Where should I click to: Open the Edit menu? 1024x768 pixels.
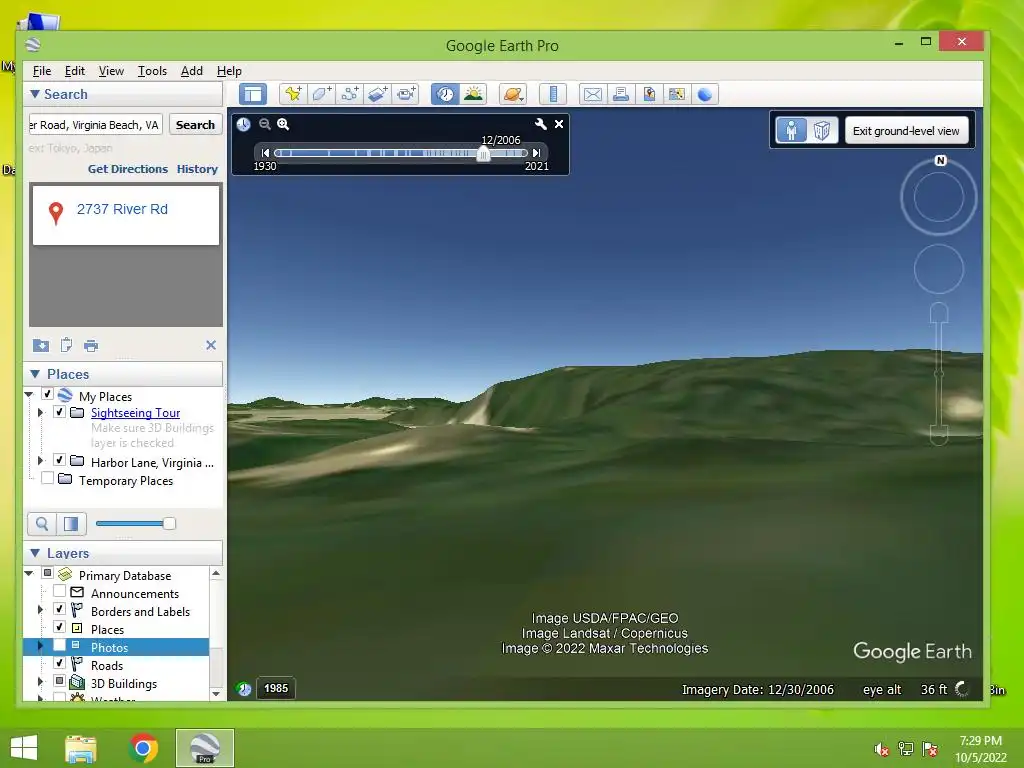tap(74, 71)
